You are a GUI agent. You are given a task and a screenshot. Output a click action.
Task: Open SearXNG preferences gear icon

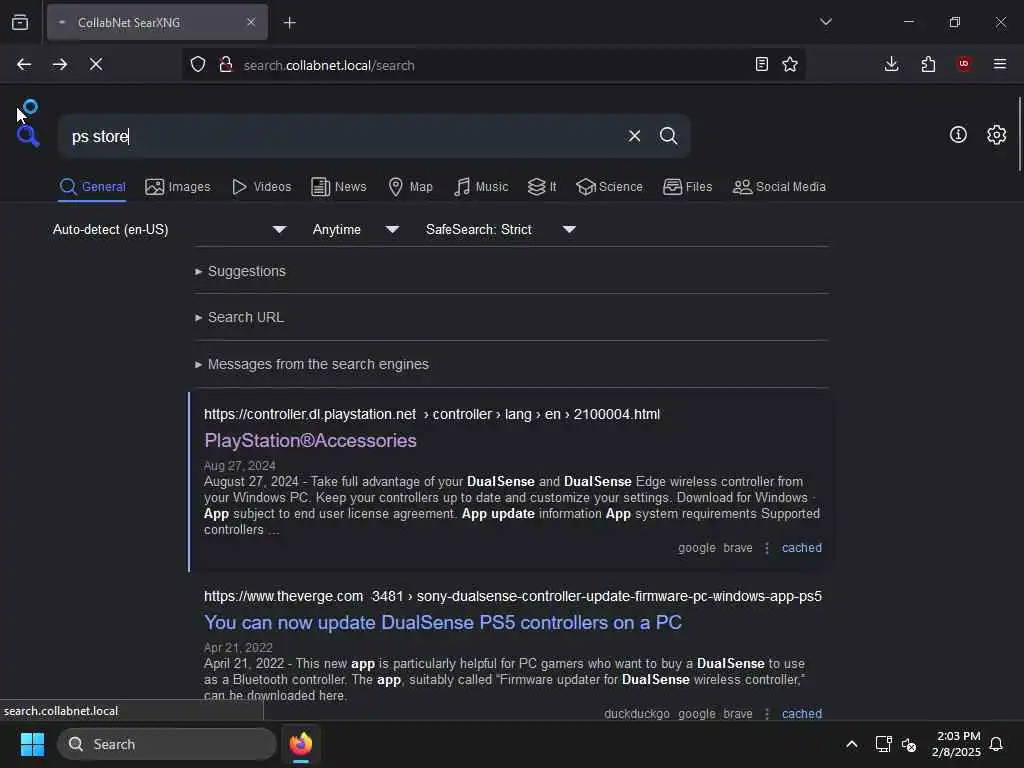[x=996, y=135]
